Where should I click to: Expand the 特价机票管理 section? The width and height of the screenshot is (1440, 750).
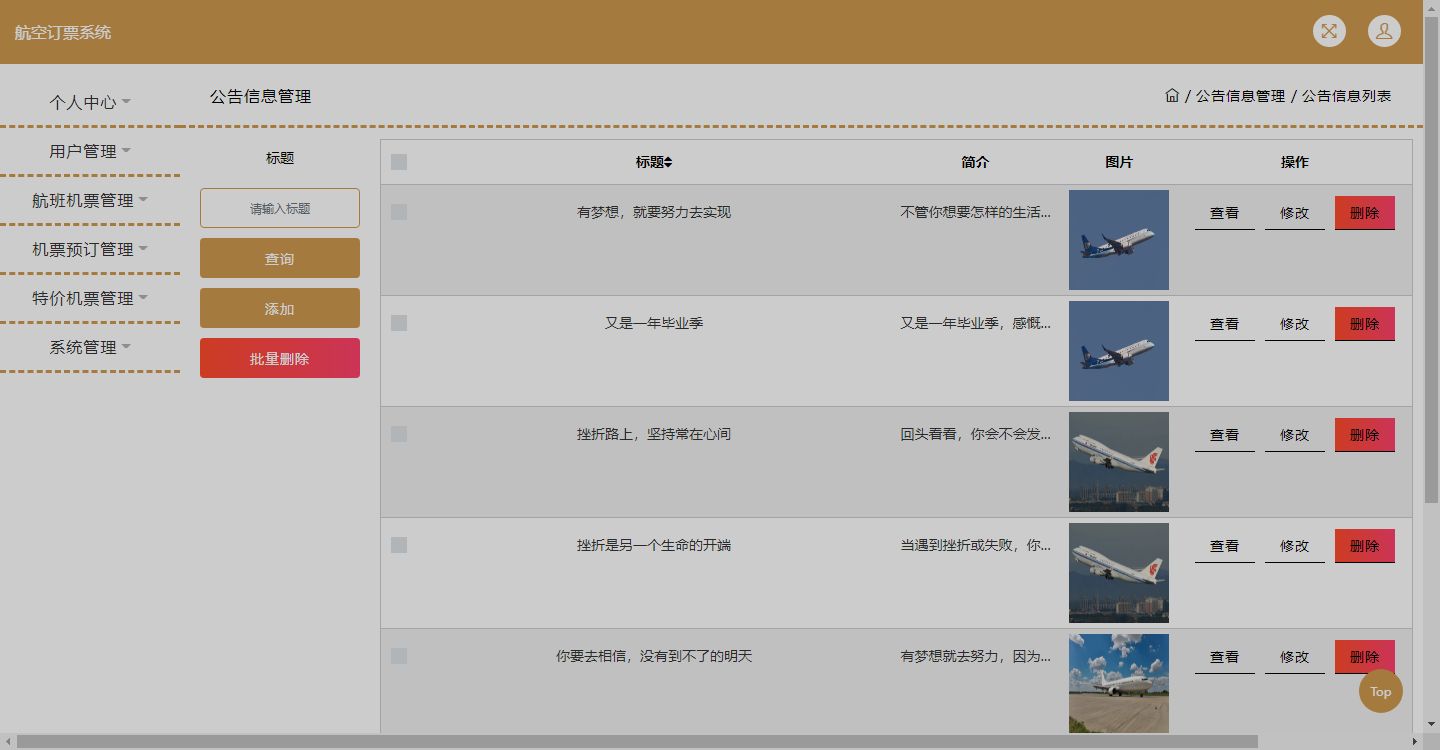[x=85, y=297]
